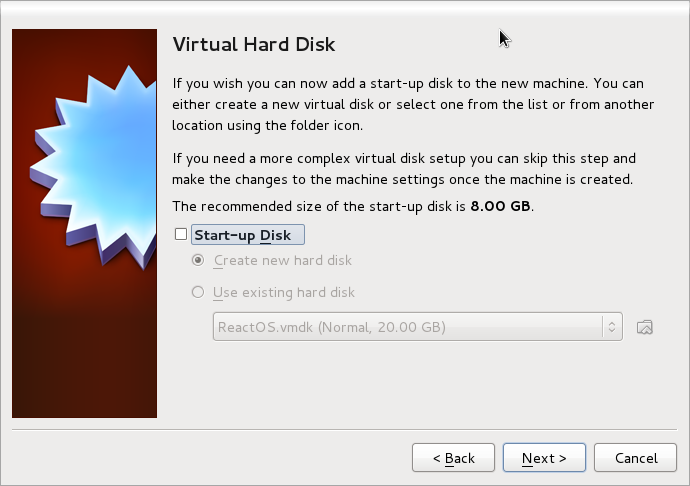
Task: Proceed with the Next button
Action: [x=544, y=458]
